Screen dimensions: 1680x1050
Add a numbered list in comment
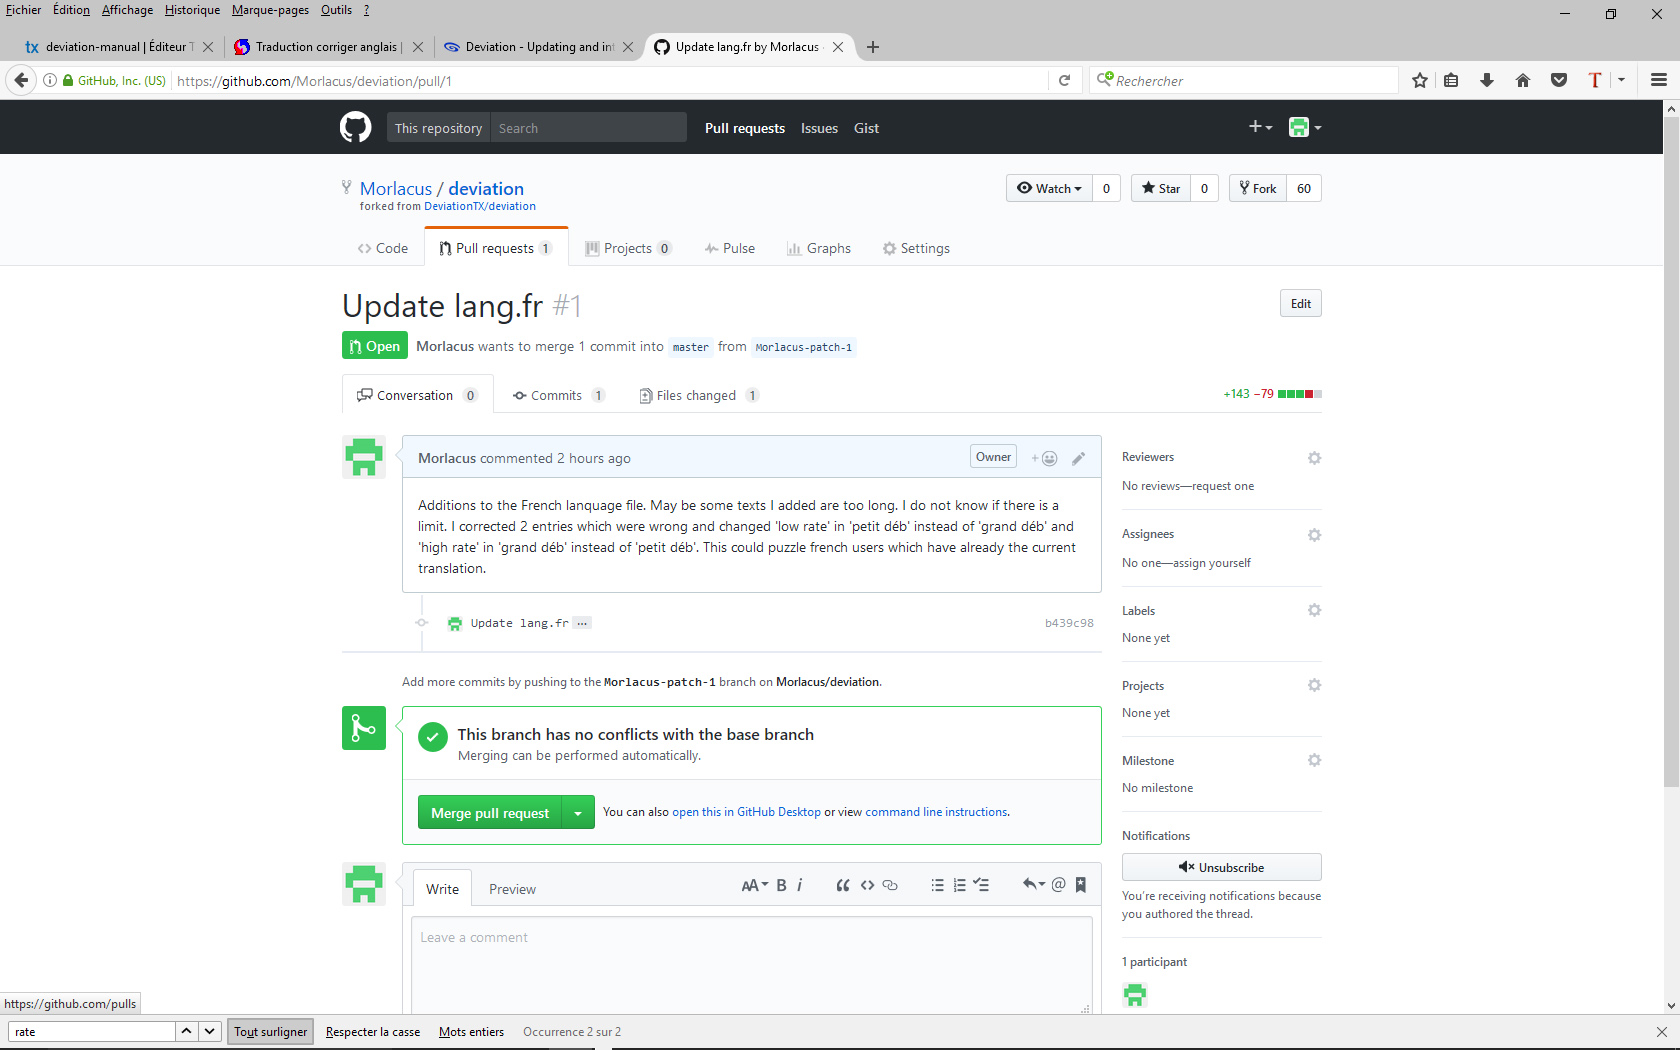960,885
